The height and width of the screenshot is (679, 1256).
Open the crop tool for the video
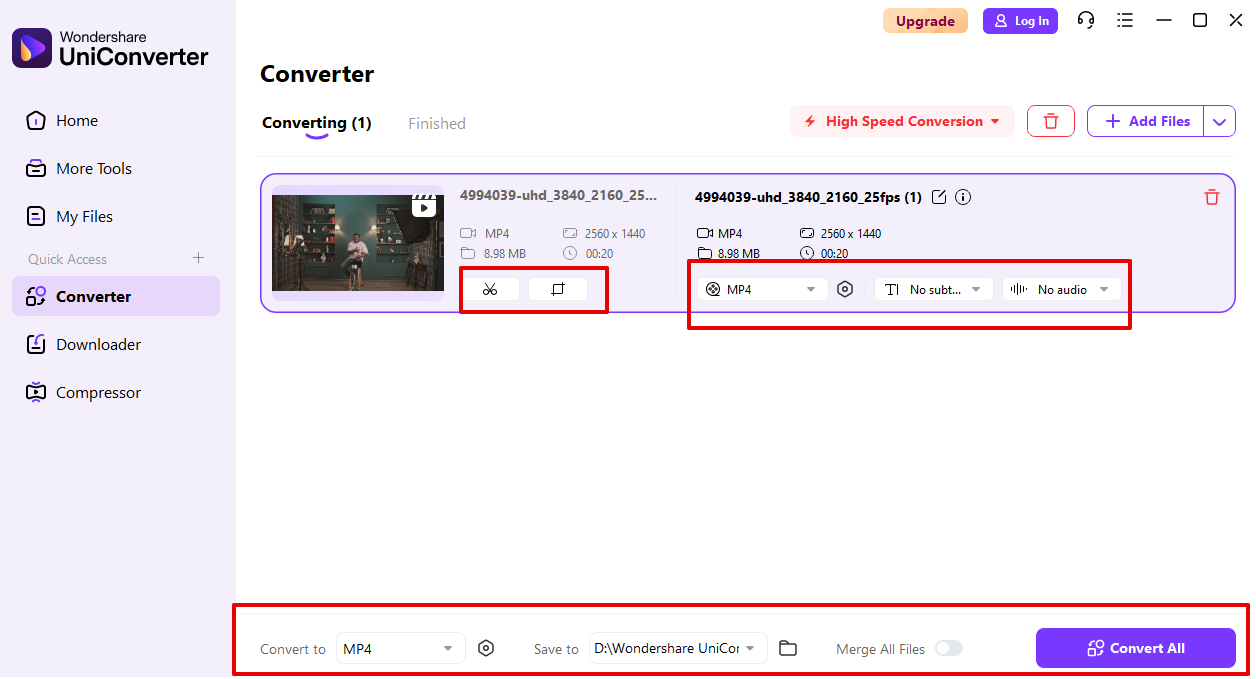tap(560, 289)
